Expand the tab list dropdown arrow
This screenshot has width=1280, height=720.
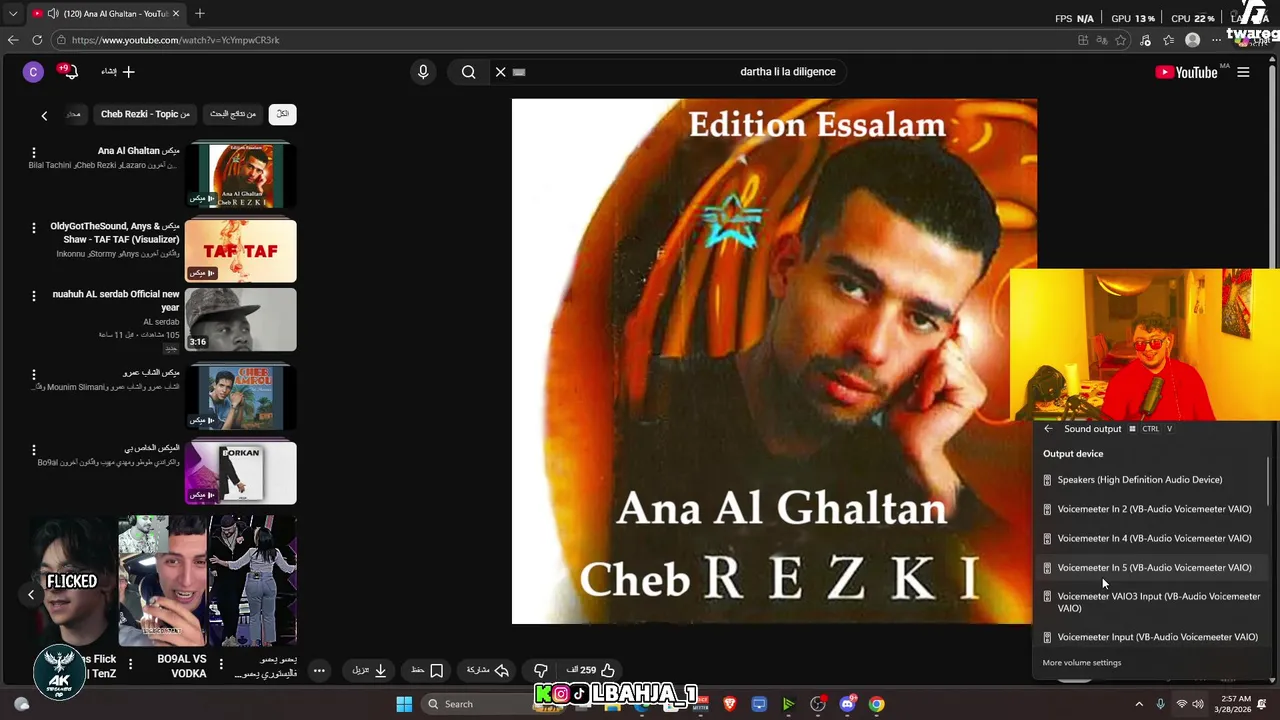(13, 13)
